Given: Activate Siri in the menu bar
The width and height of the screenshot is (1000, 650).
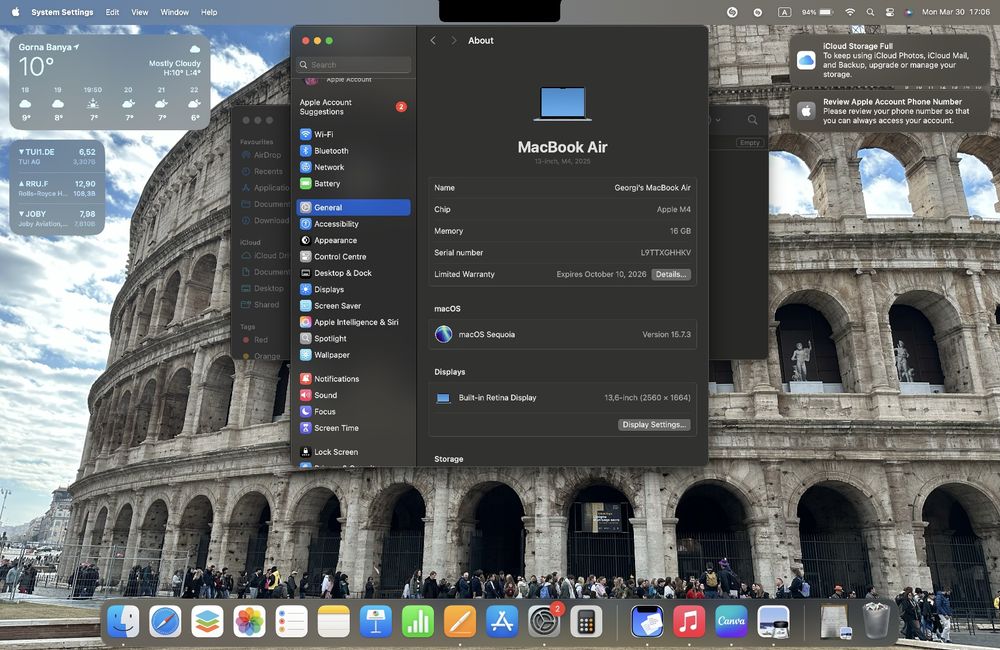Looking at the screenshot, I should 909,12.
